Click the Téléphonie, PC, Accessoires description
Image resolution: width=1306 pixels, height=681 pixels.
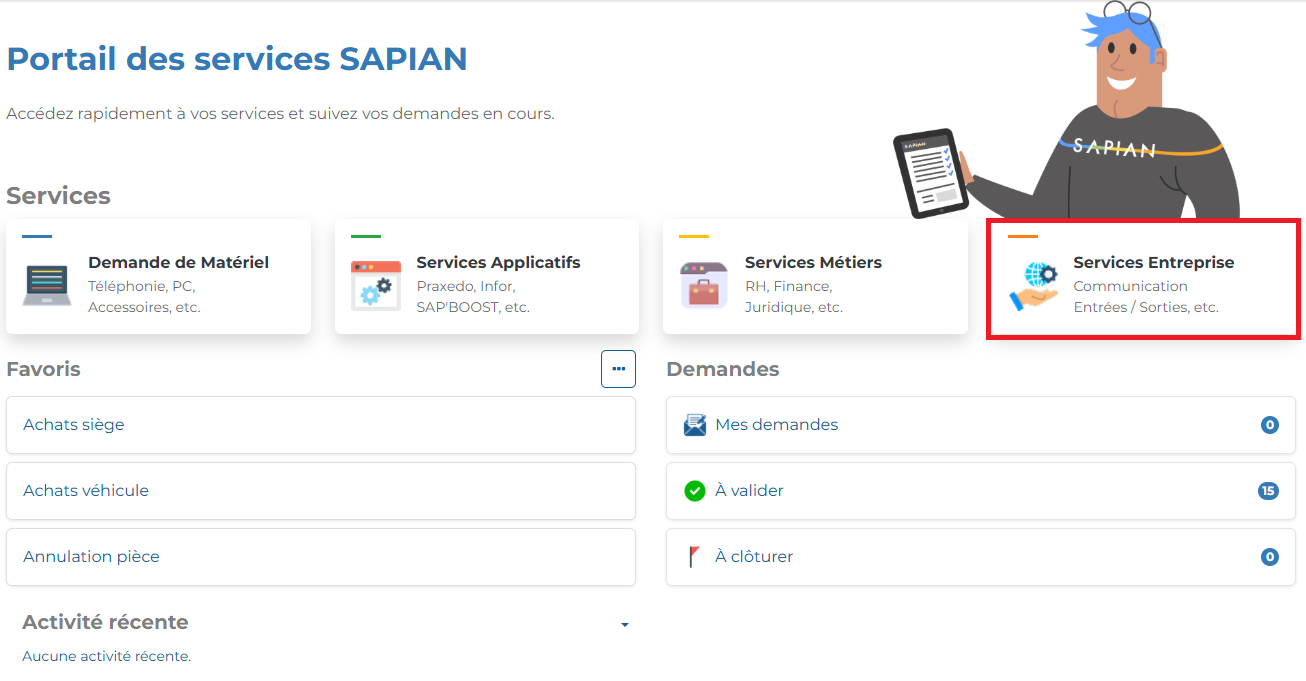(144, 297)
